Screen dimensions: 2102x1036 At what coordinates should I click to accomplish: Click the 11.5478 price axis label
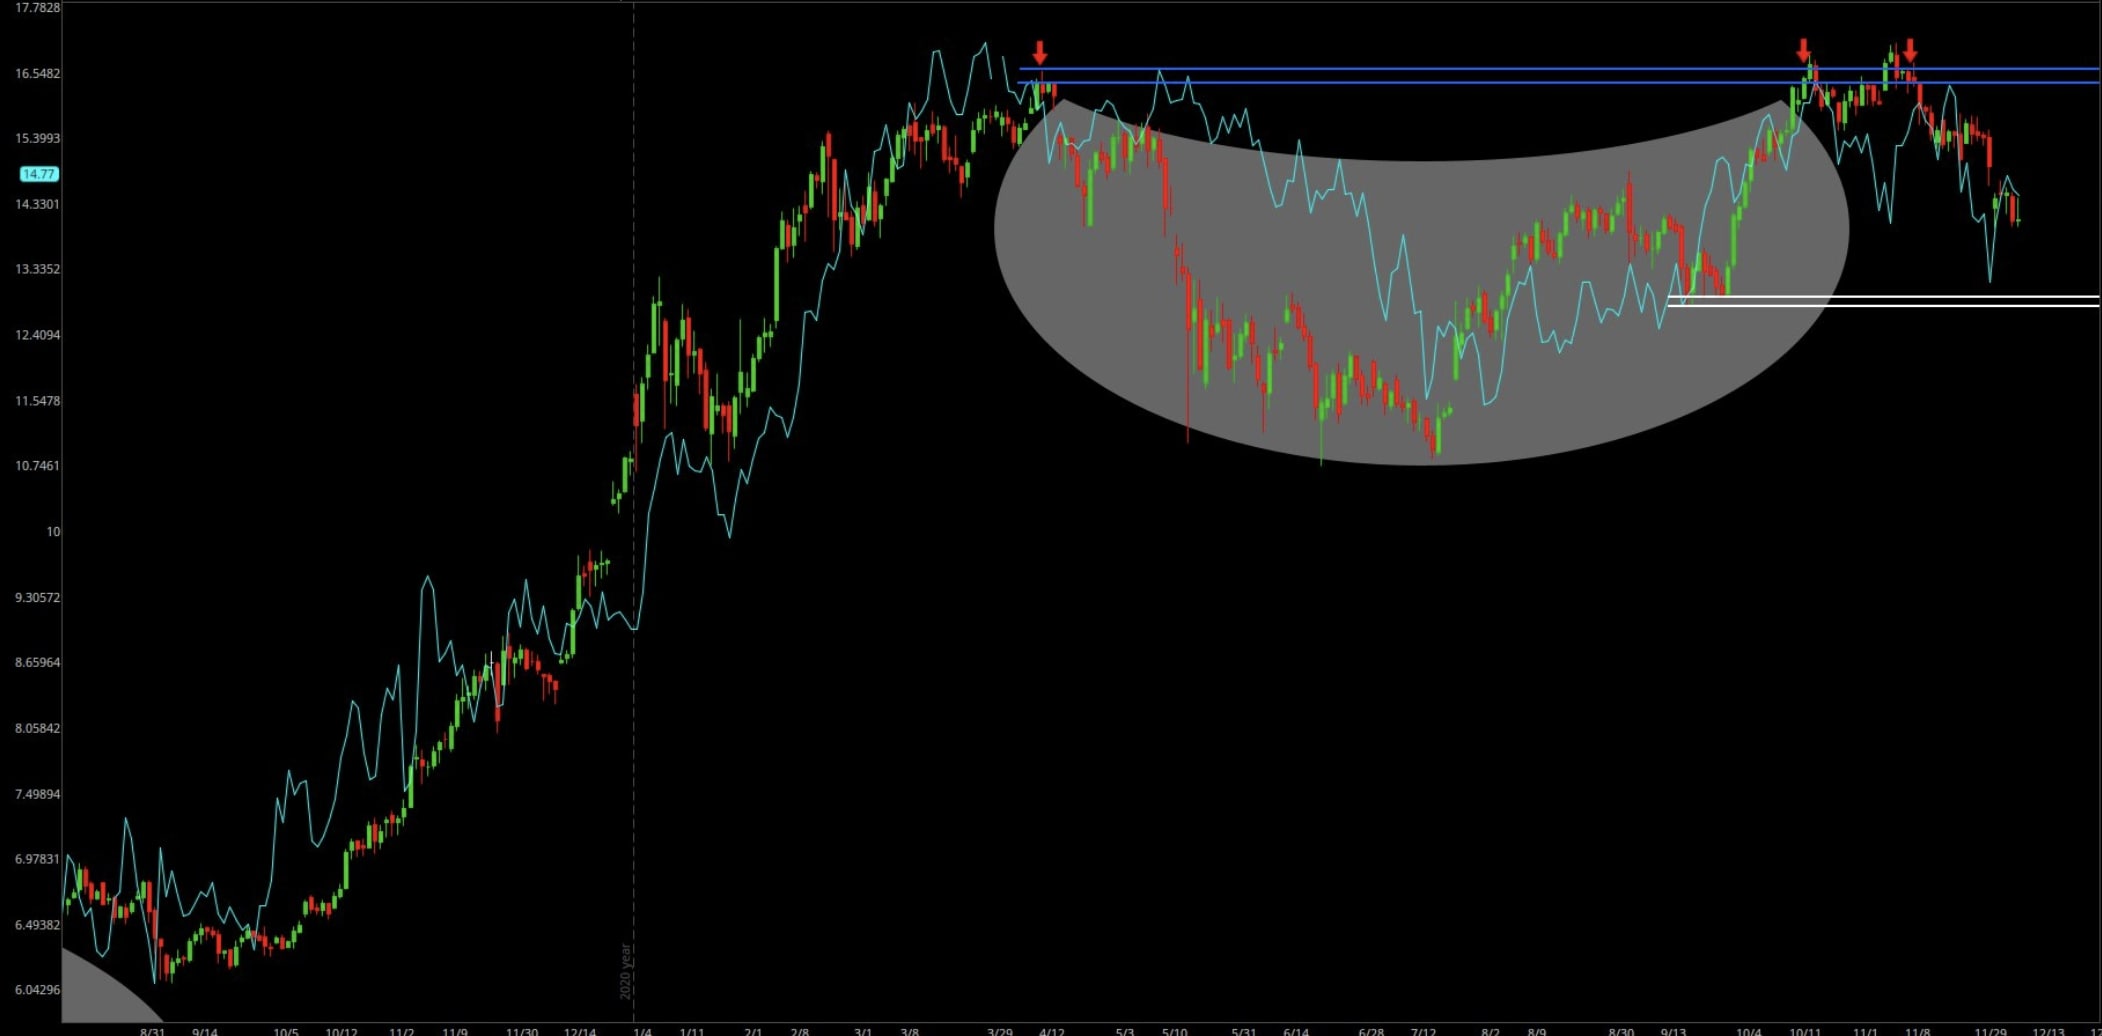[x=38, y=401]
